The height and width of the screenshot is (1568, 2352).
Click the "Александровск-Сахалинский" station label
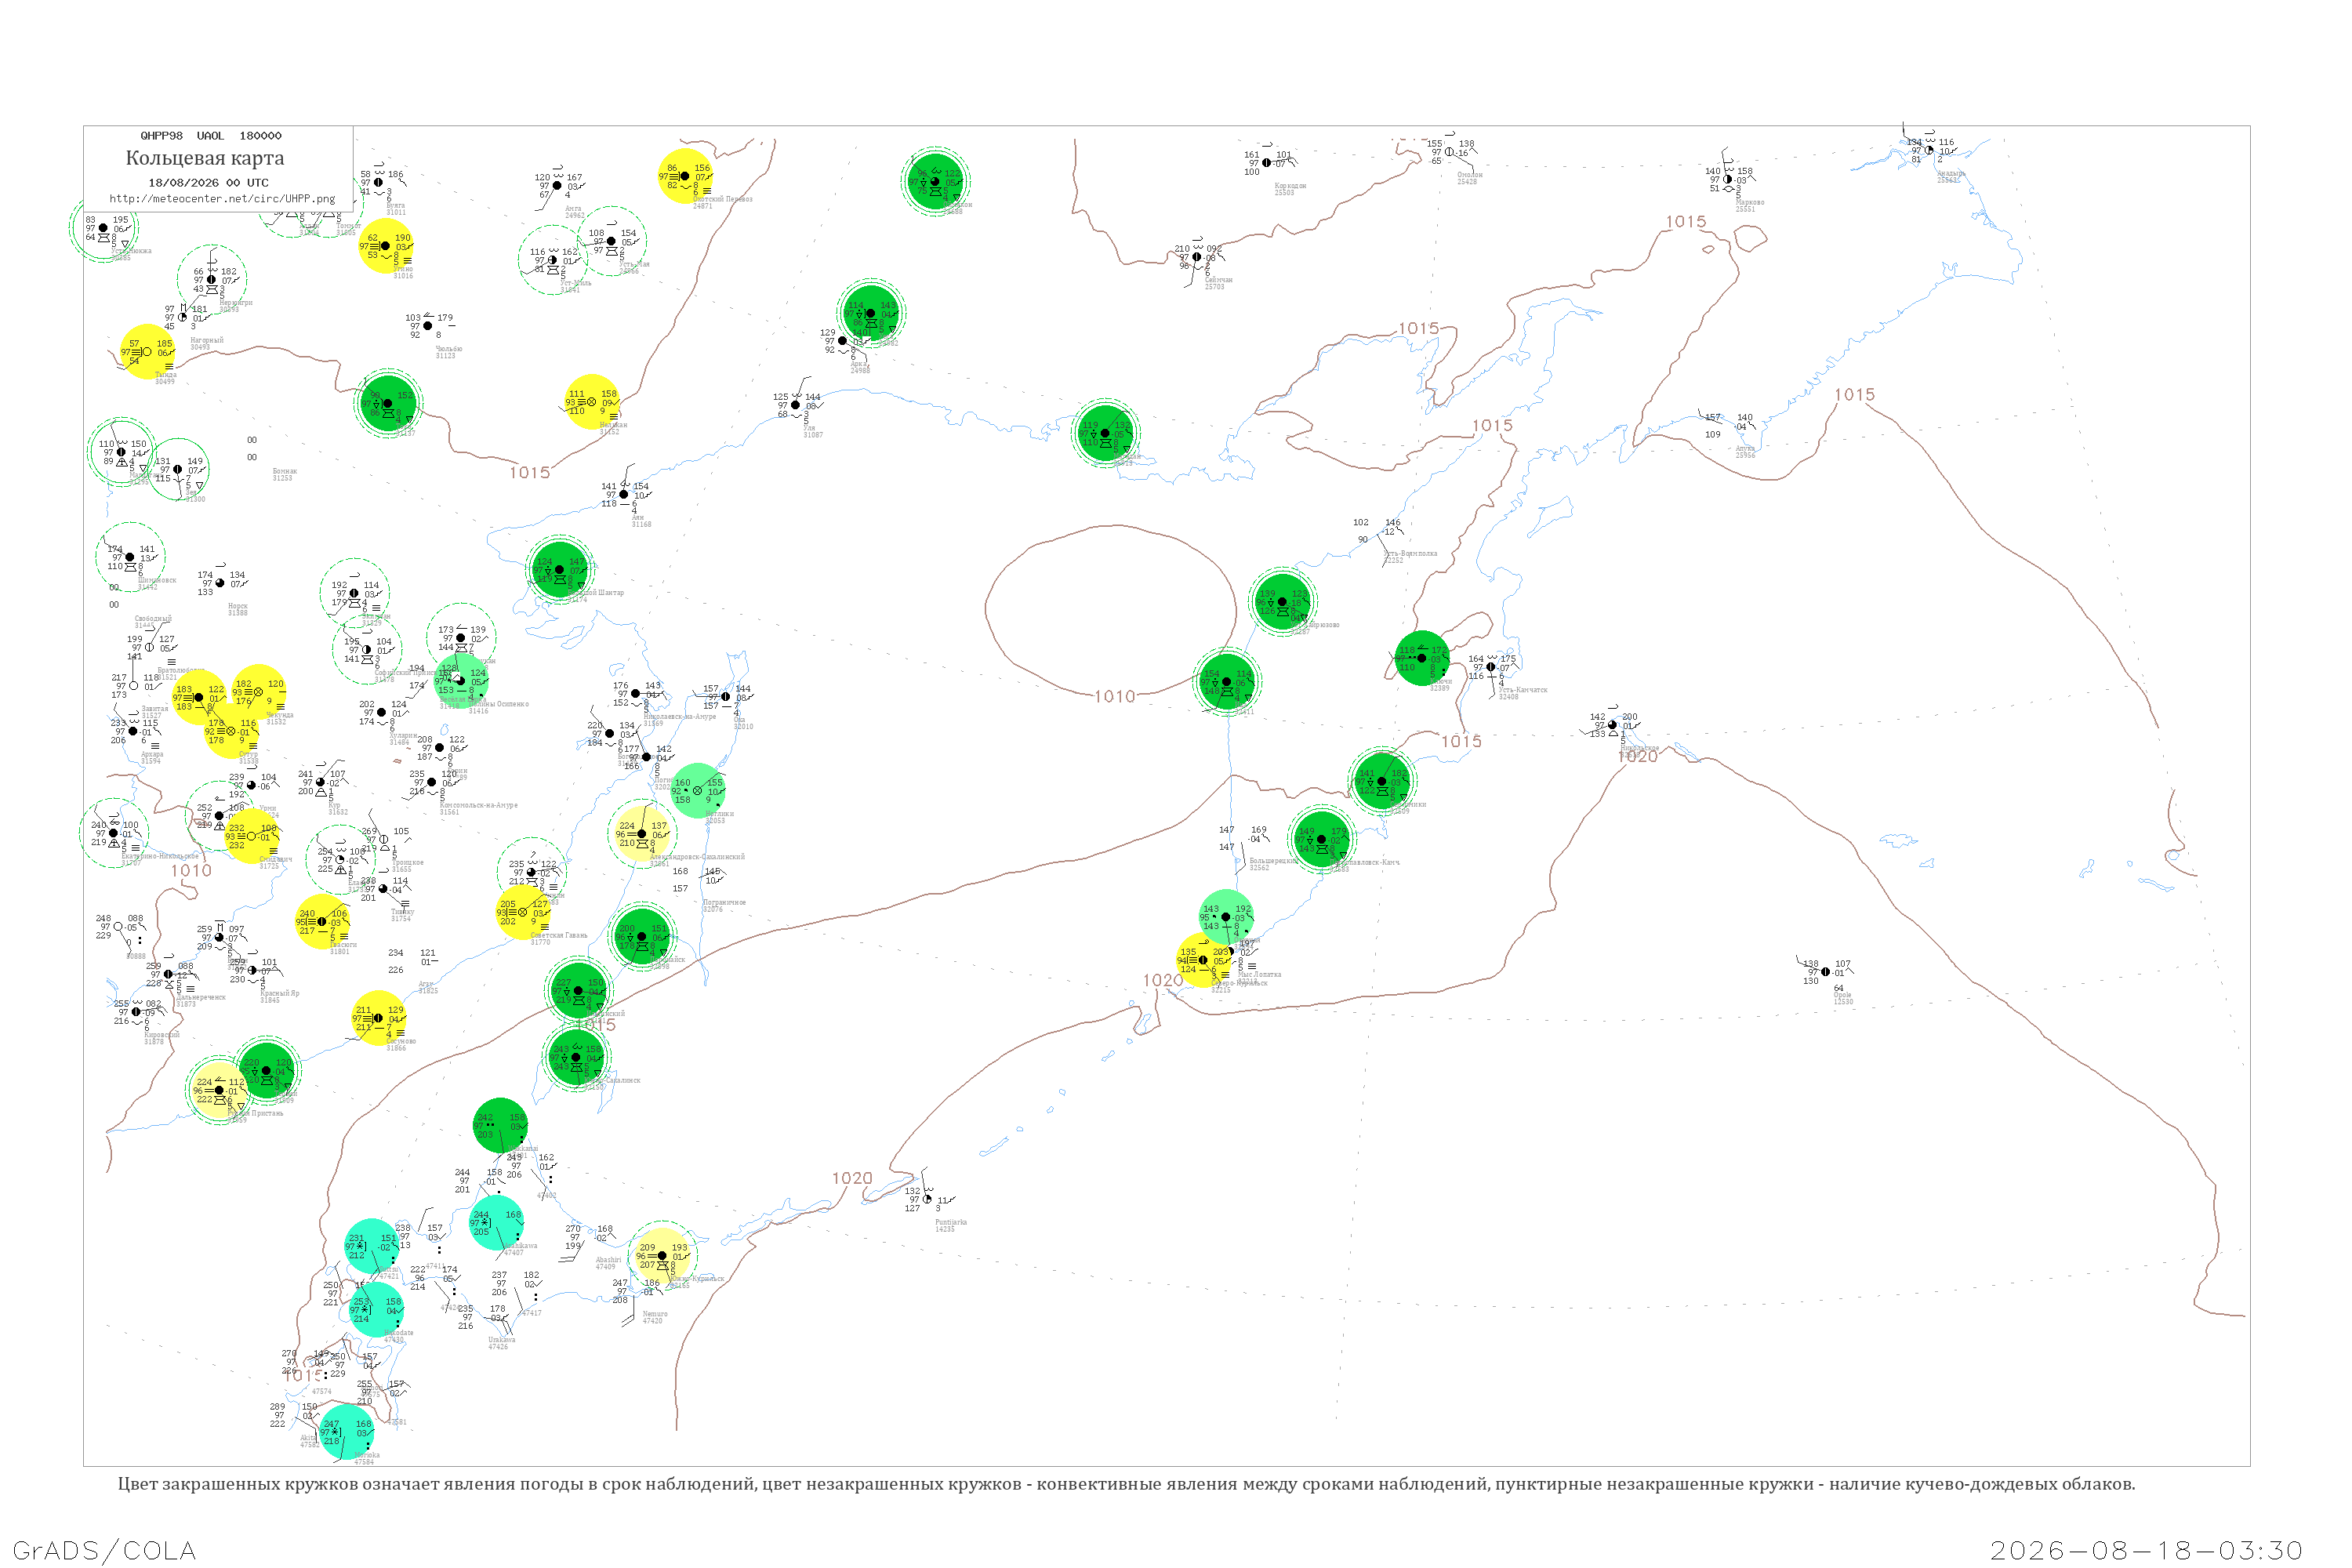click(x=697, y=857)
